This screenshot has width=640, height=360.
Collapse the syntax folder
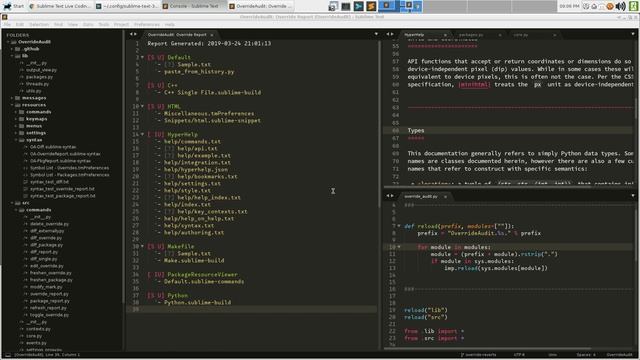tap(16, 140)
